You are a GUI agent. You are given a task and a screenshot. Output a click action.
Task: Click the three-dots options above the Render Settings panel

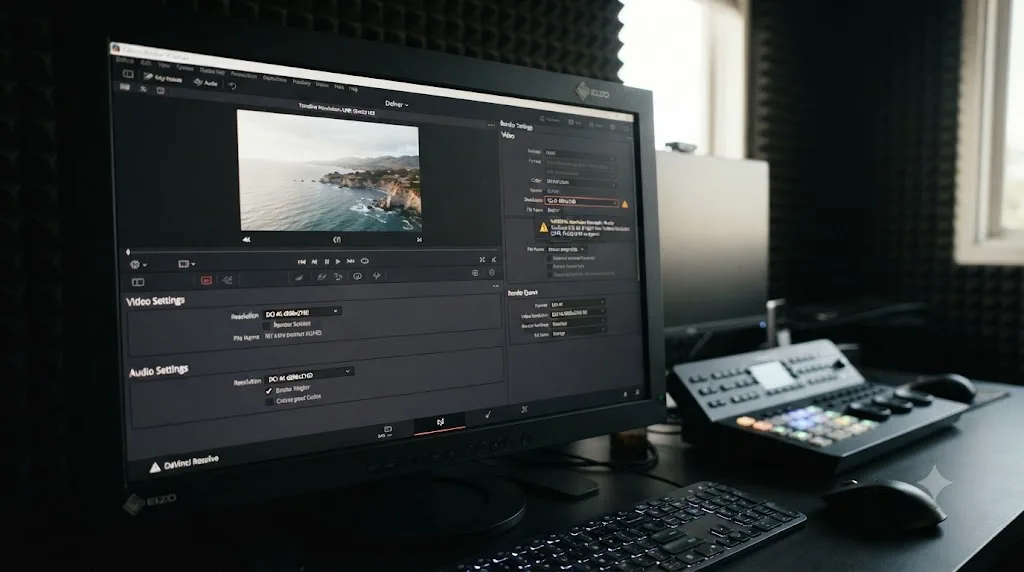tap(491, 124)
